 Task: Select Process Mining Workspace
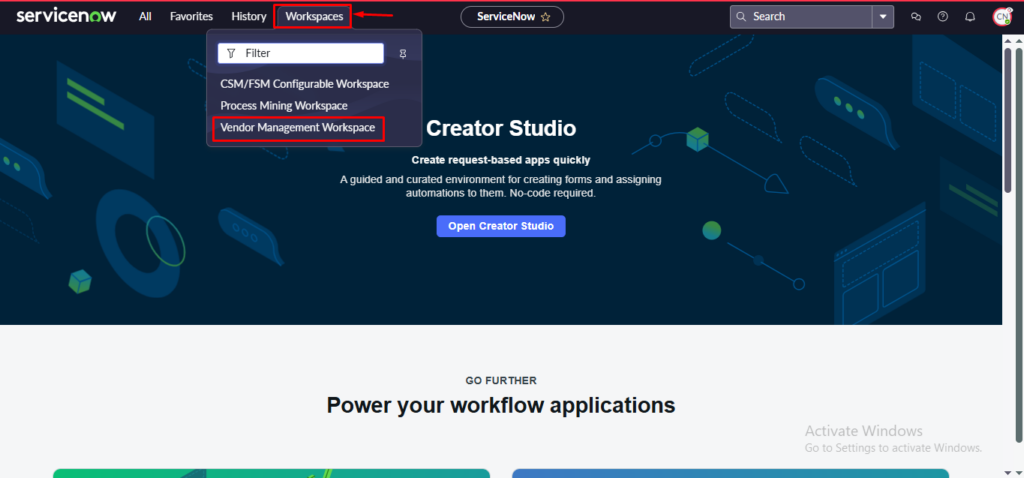click(283, 106)
